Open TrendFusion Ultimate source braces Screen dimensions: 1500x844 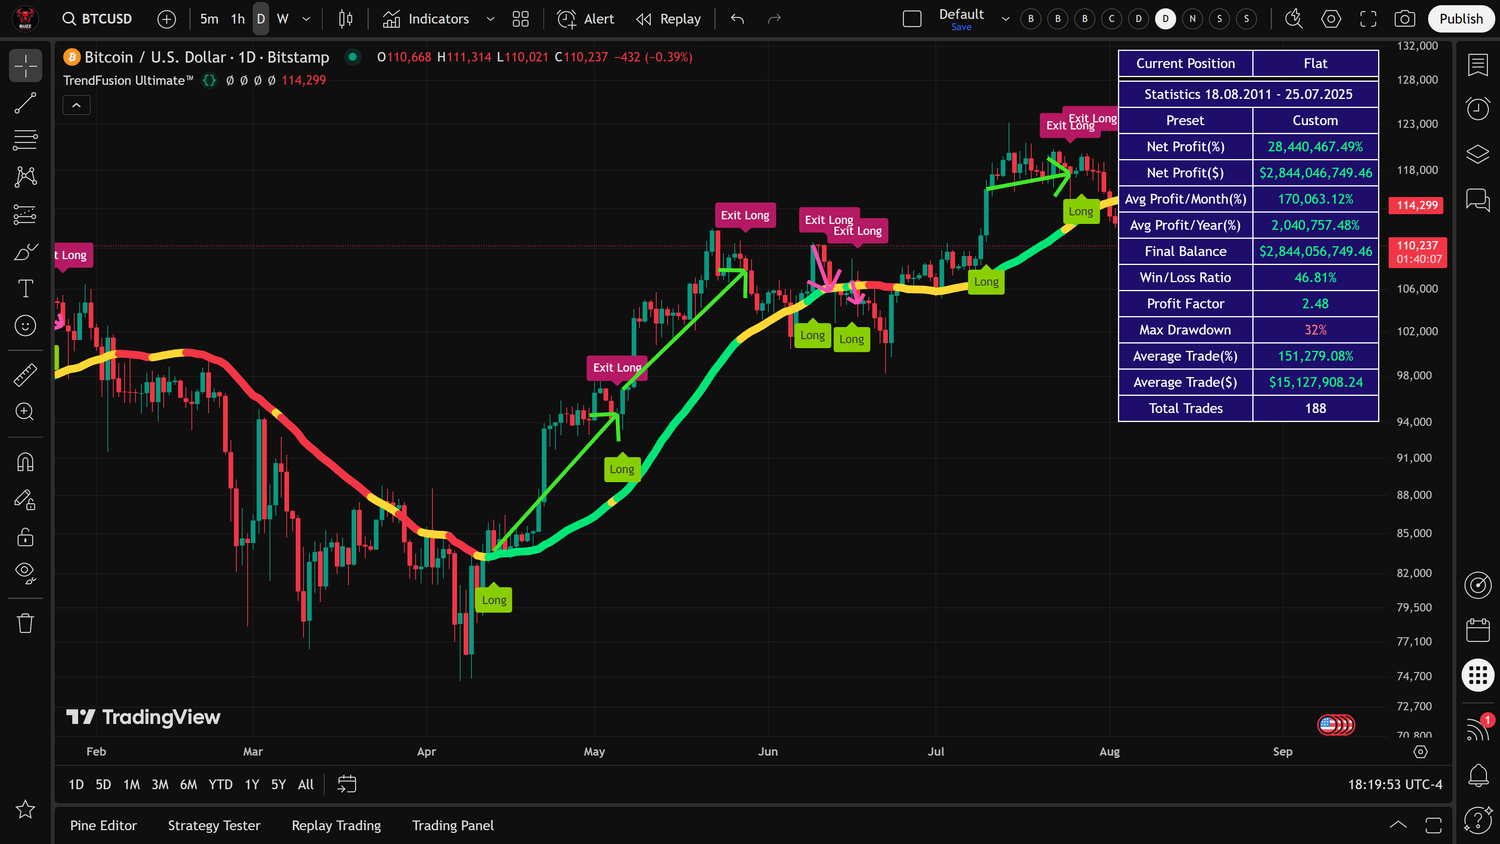tap(209, 80)
